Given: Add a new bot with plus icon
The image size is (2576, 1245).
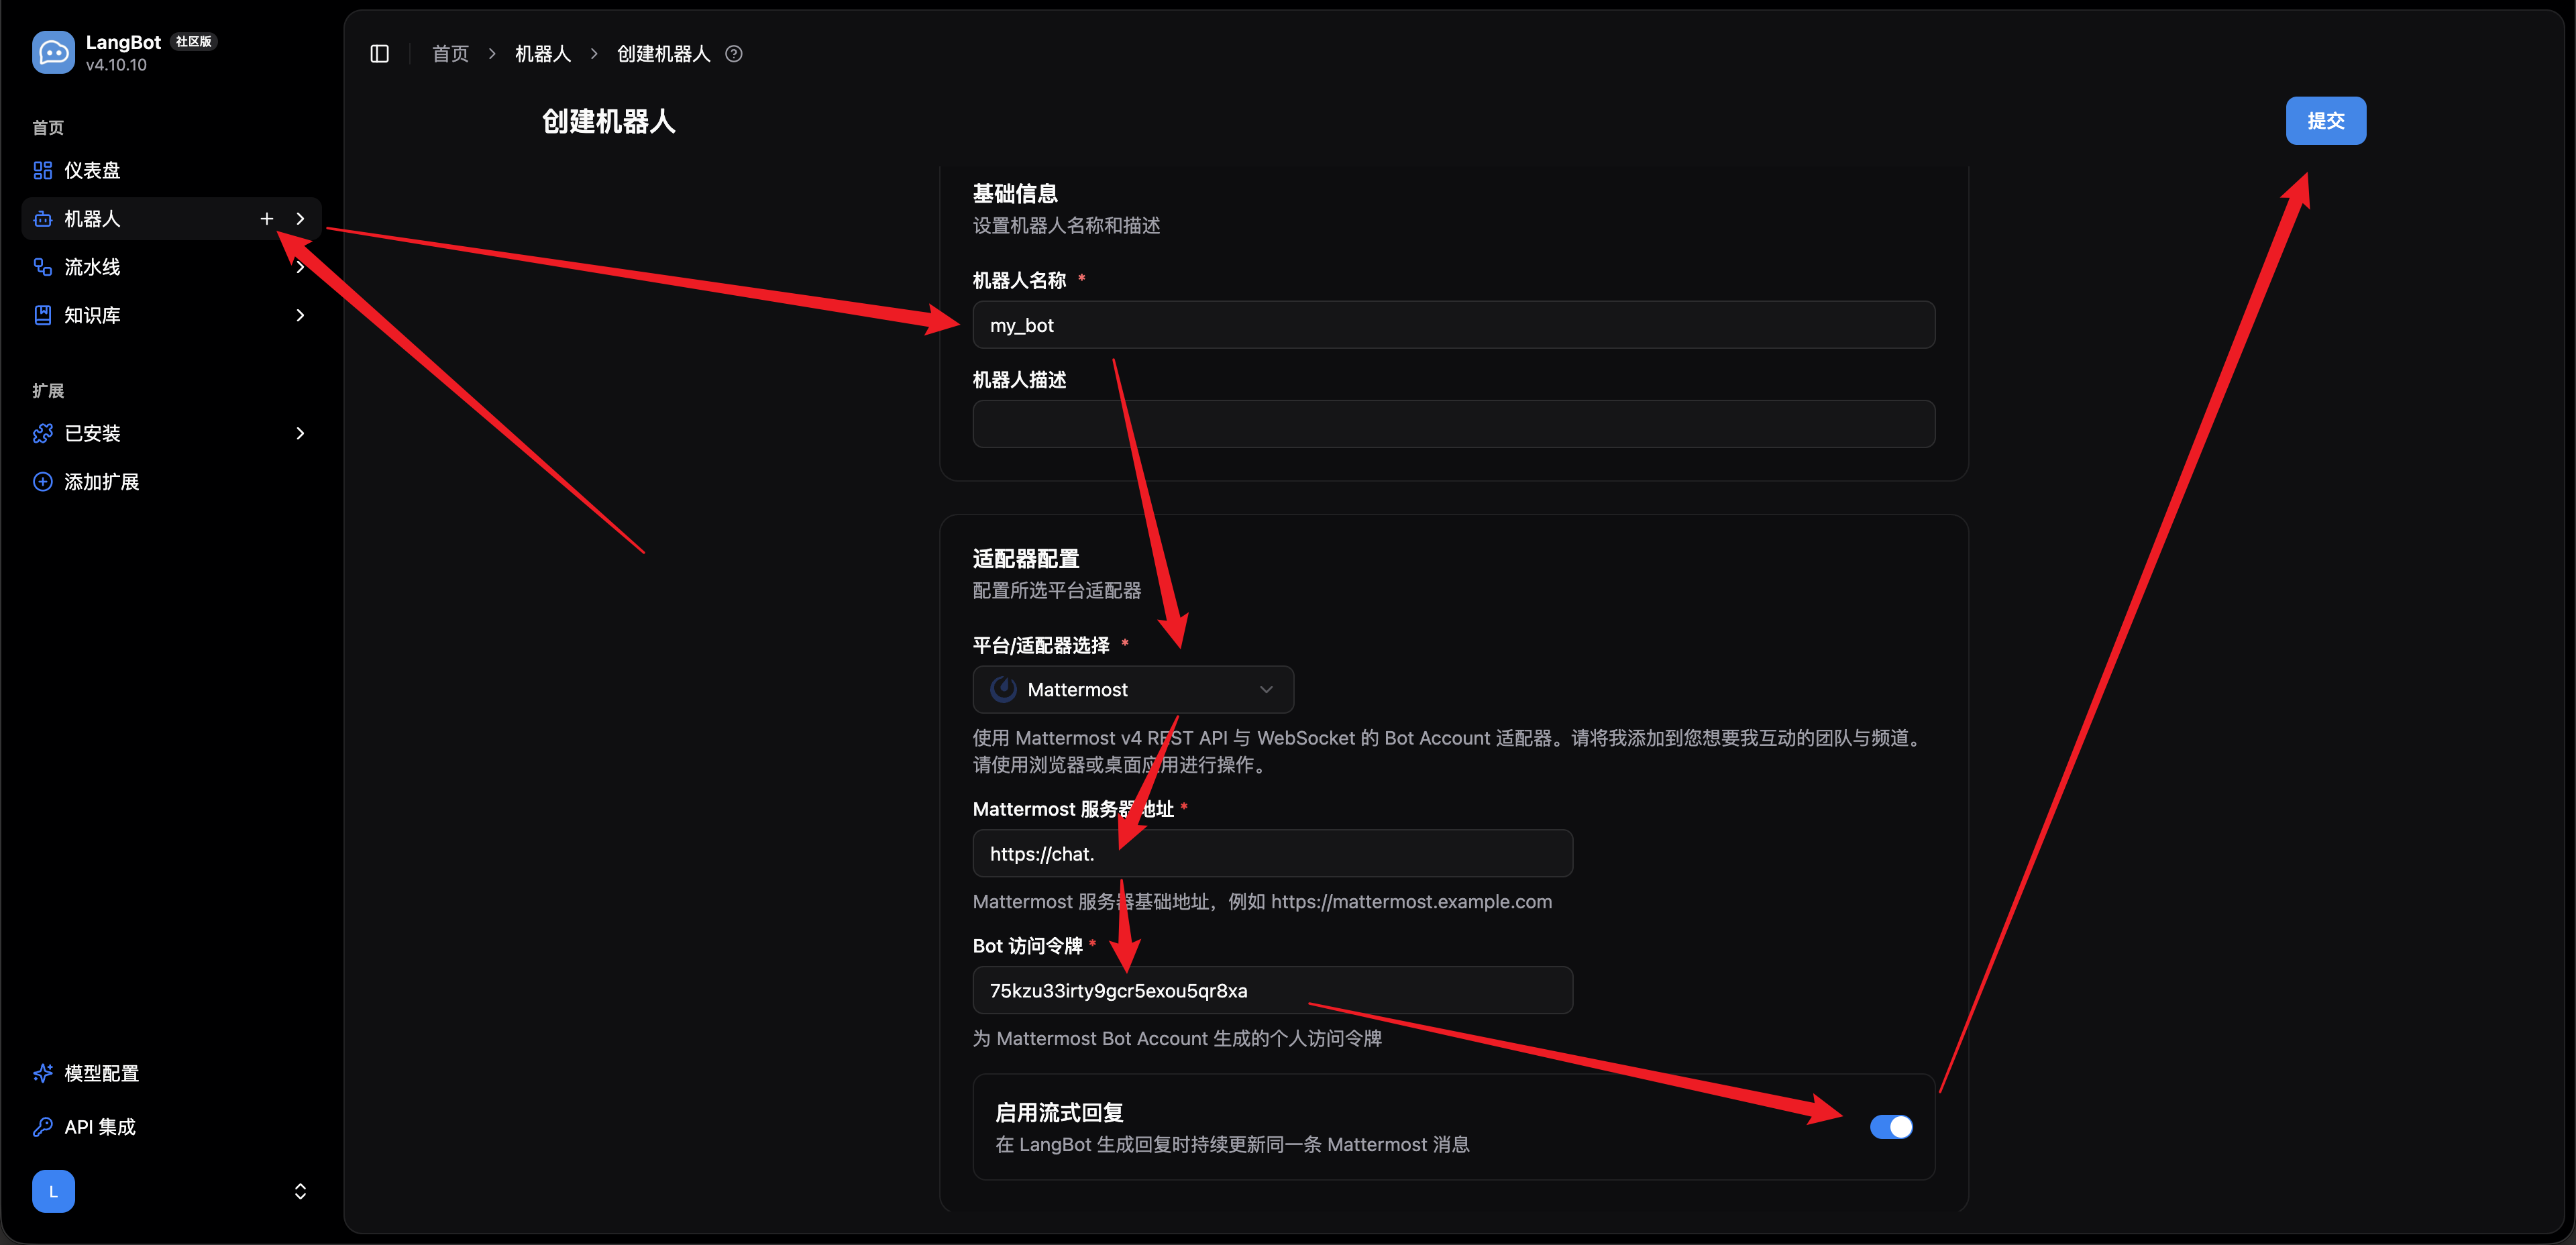Looking at the screenshot, I should coord(267,219).
